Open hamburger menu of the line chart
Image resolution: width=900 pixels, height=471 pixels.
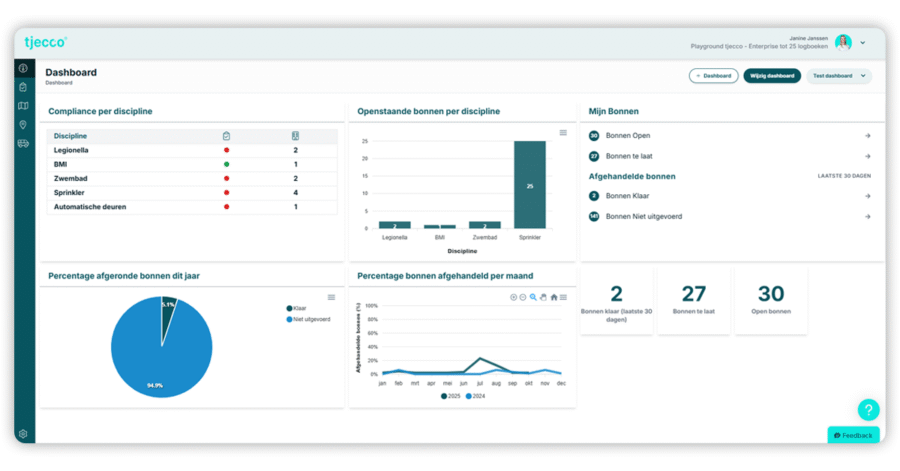coord(564,297)
